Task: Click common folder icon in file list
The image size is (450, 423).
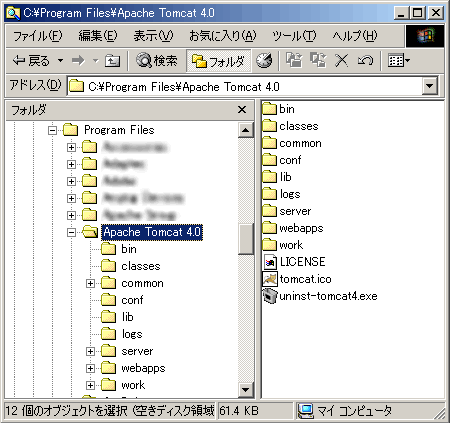Action: tap(269, 143)
